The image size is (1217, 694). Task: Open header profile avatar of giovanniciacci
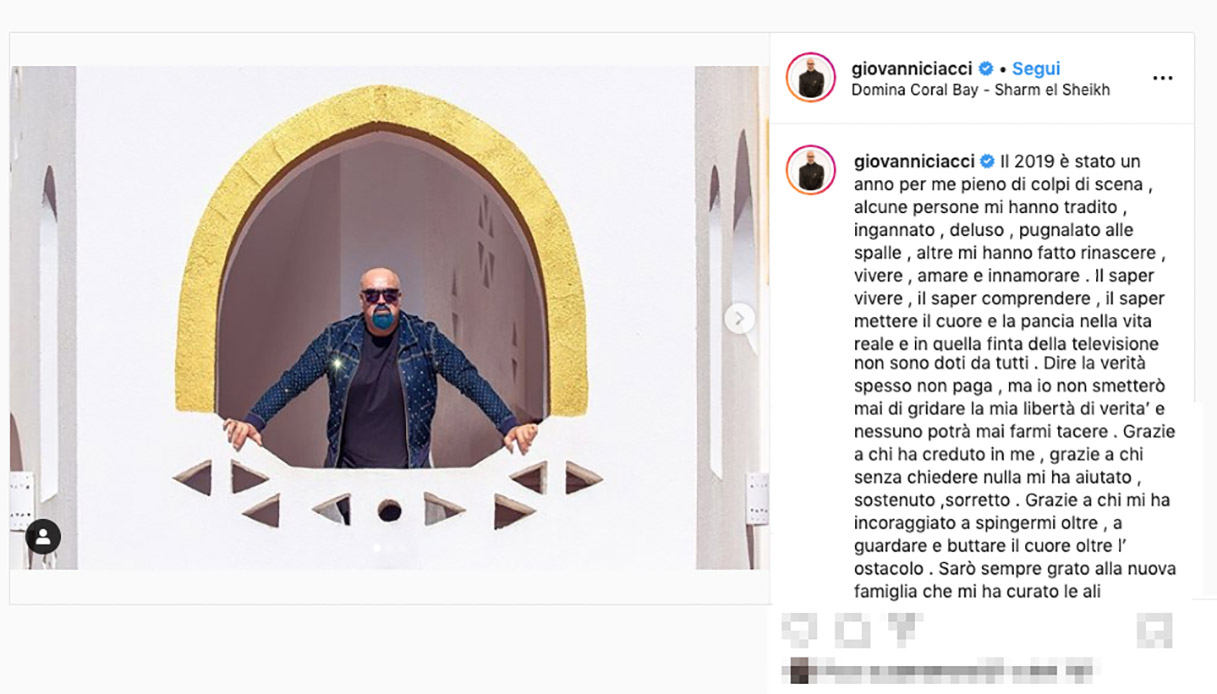click(810, 78)
